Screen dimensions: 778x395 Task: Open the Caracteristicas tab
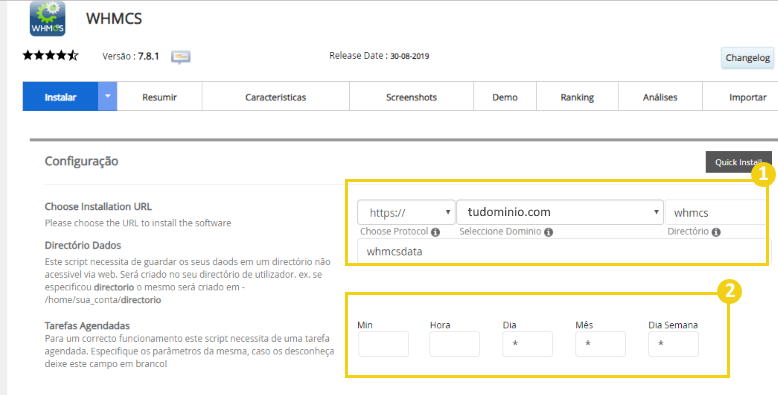coord(275,97)
